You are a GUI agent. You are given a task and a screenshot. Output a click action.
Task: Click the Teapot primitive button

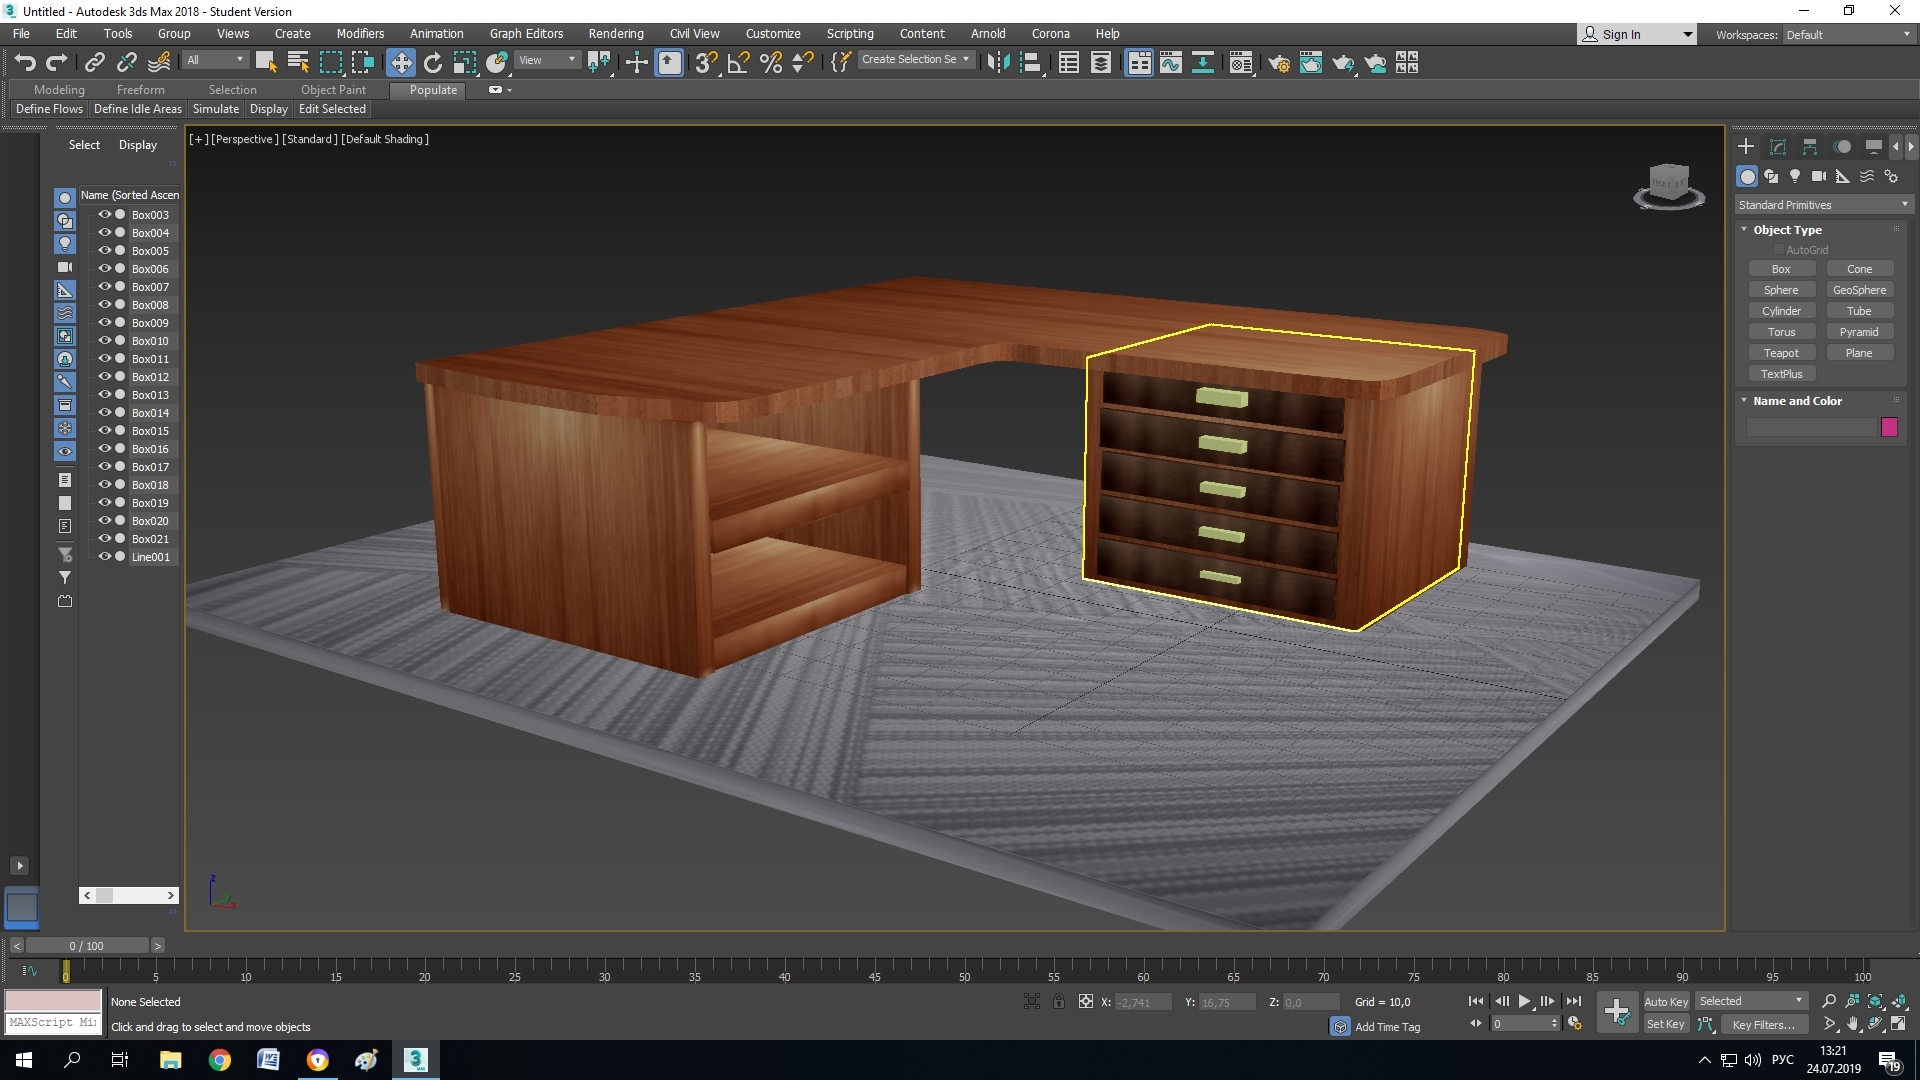tap(1781, 353)
